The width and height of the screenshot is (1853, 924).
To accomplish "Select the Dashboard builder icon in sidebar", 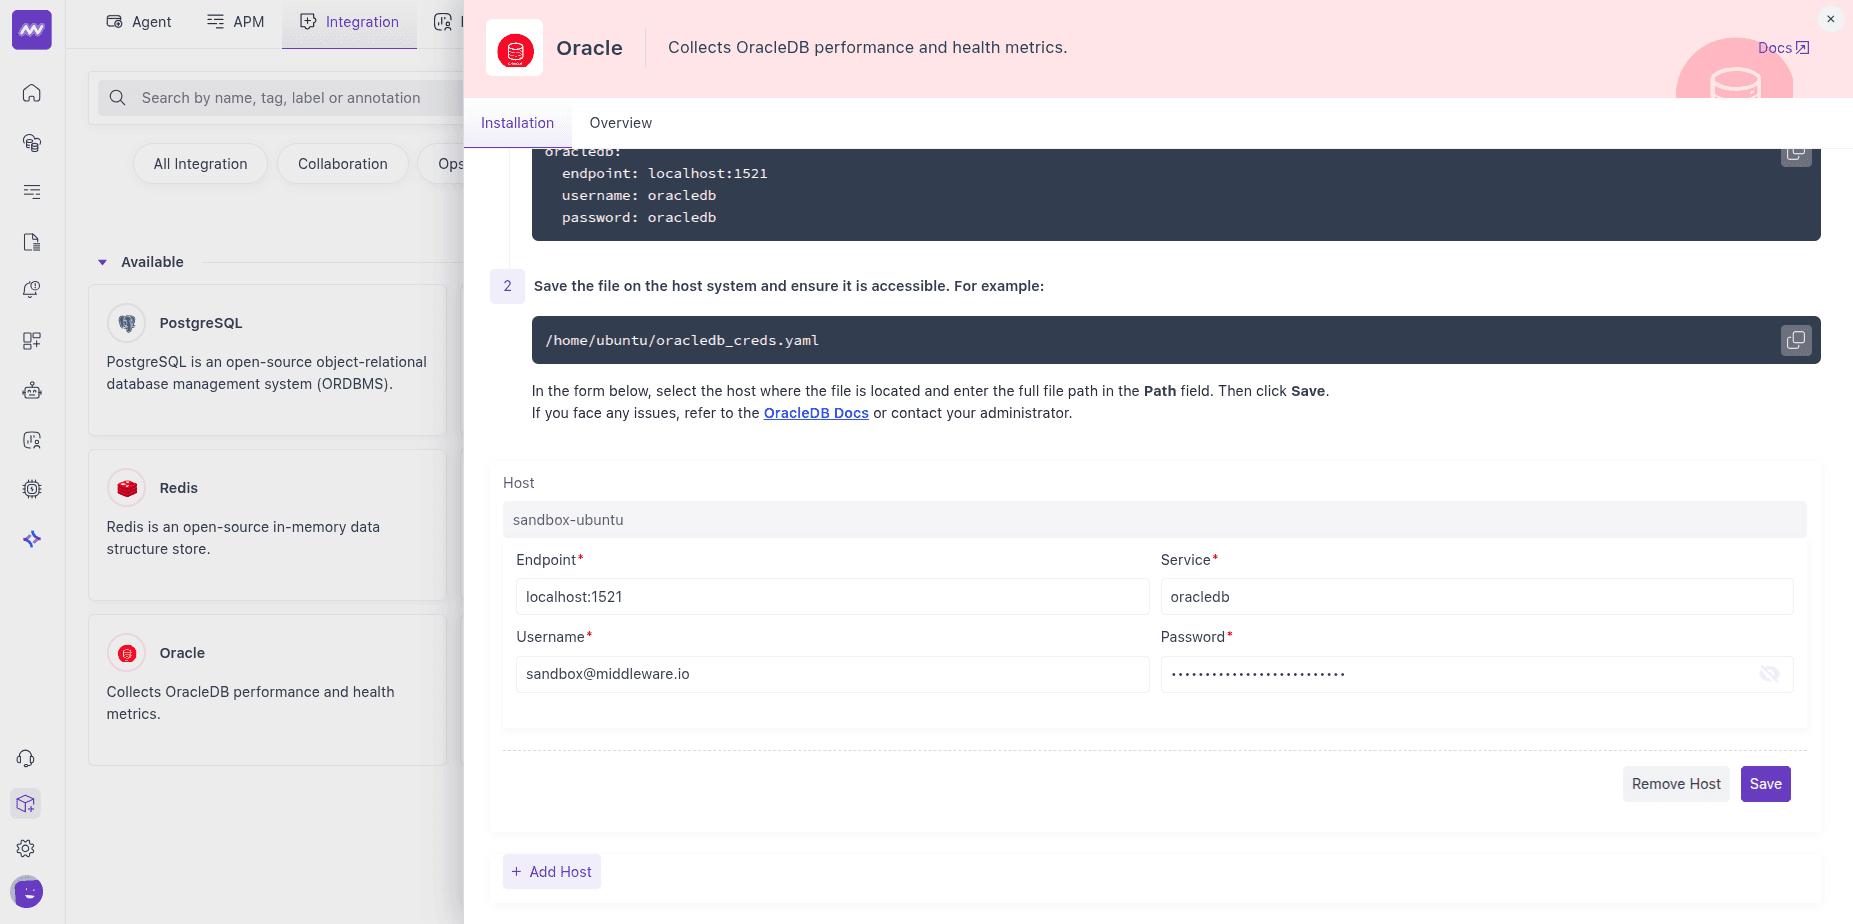I will point(31,340).
